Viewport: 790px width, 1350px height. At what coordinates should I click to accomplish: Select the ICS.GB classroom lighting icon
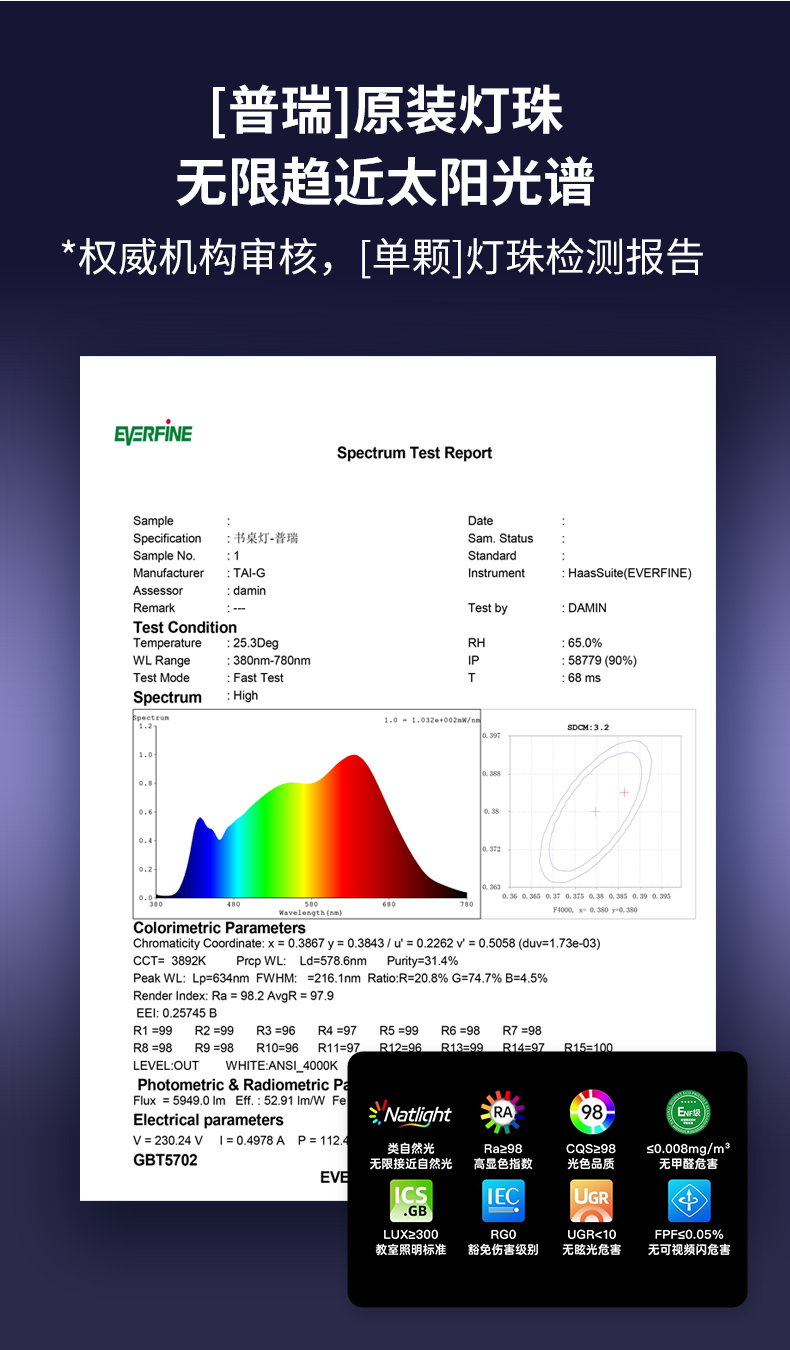(410, 1200)
